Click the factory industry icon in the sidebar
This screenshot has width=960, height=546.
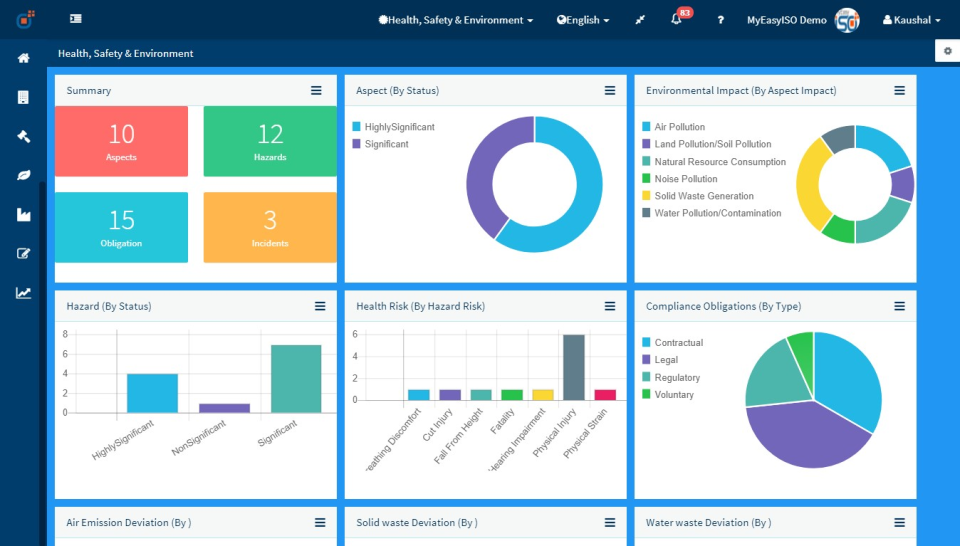[23, 214]
